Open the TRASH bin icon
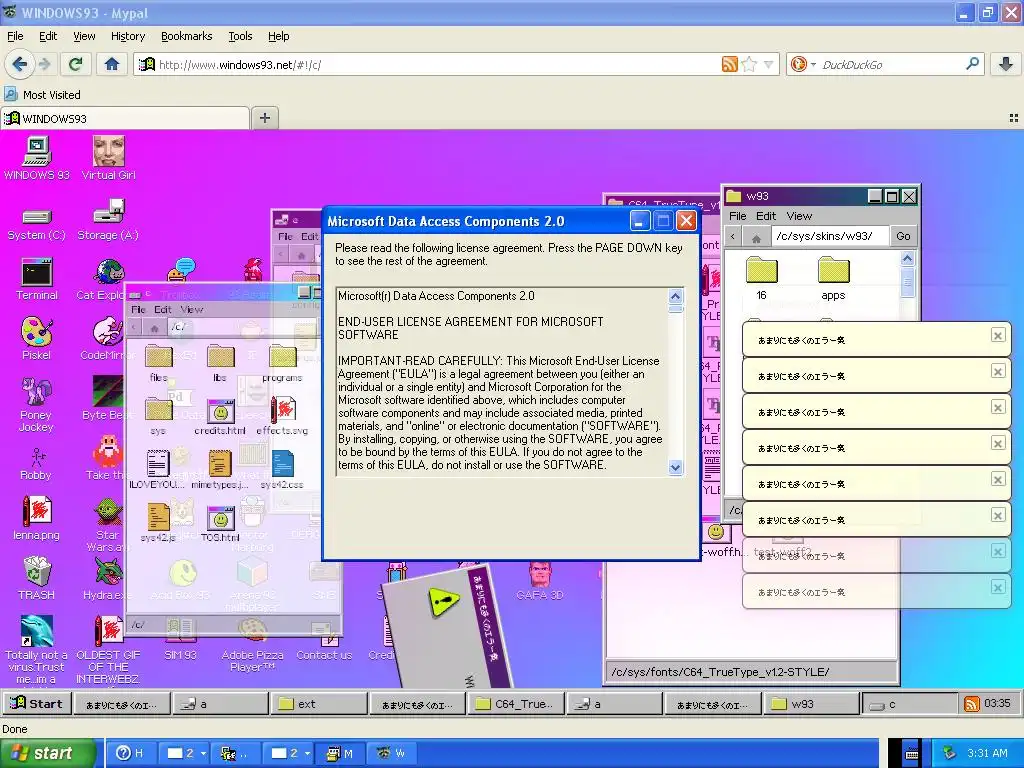The image size is (1024, 768). pyautogui.click(x=37, y=578)
